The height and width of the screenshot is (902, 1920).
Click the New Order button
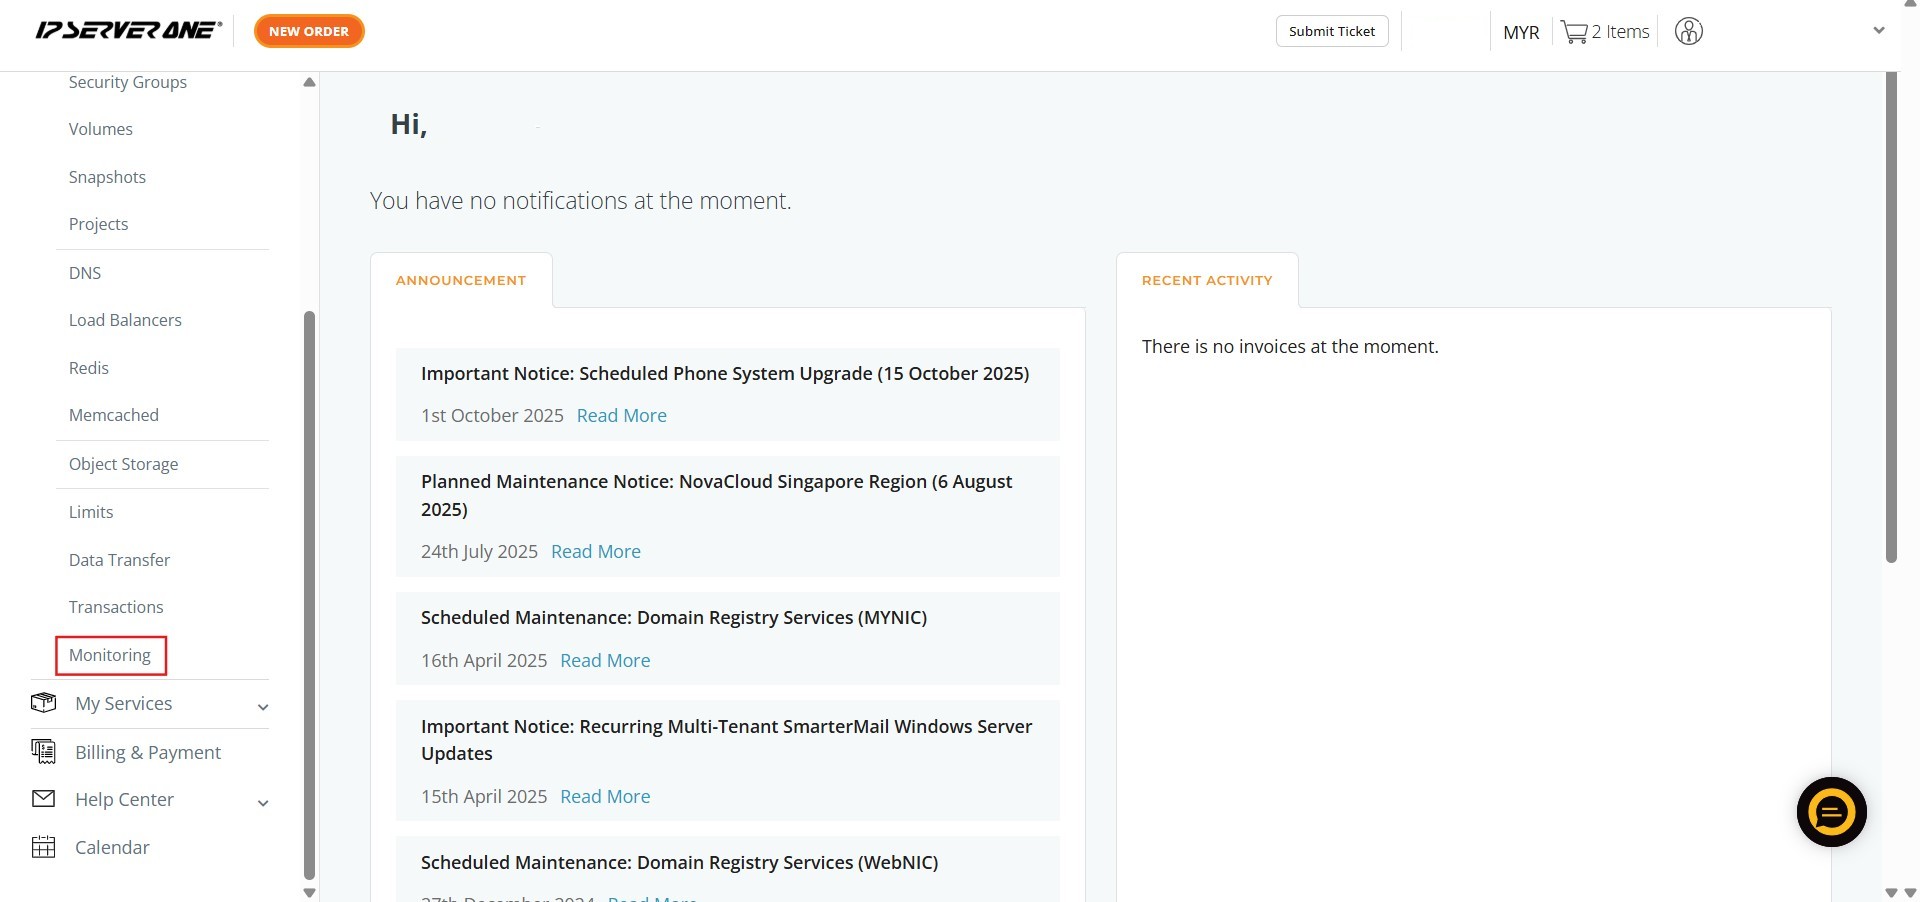coord(309,31)
